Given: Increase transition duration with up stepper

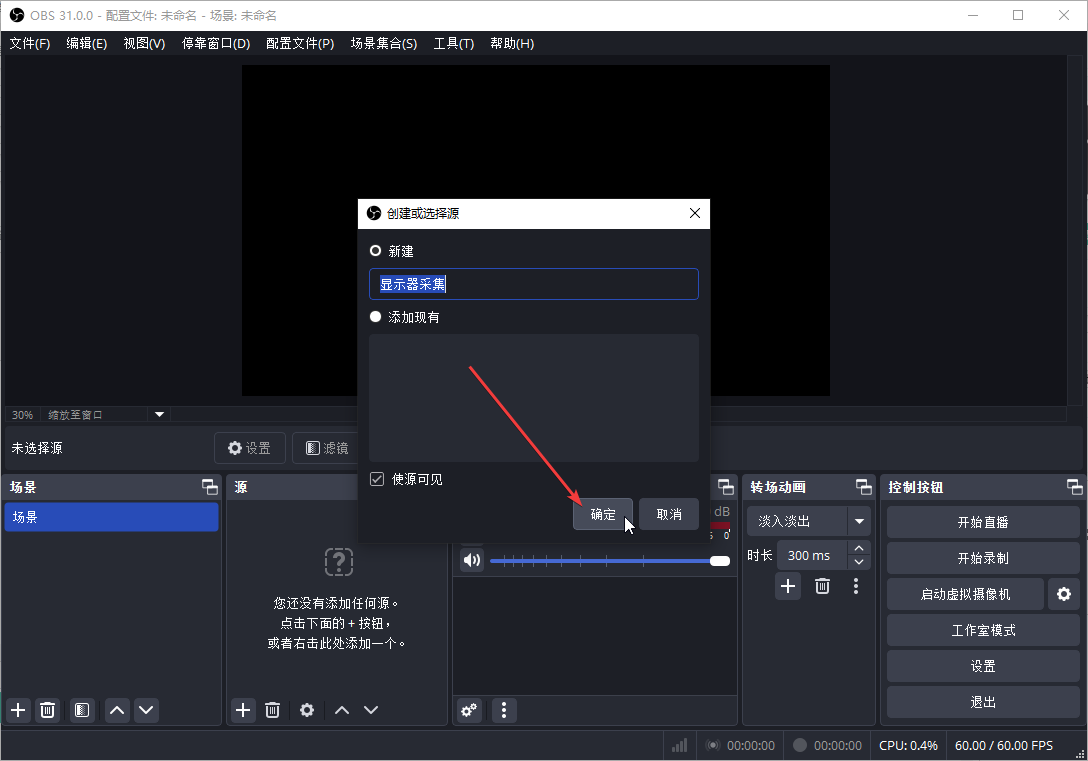Looking at the screenshot, I should pos(860,548).
